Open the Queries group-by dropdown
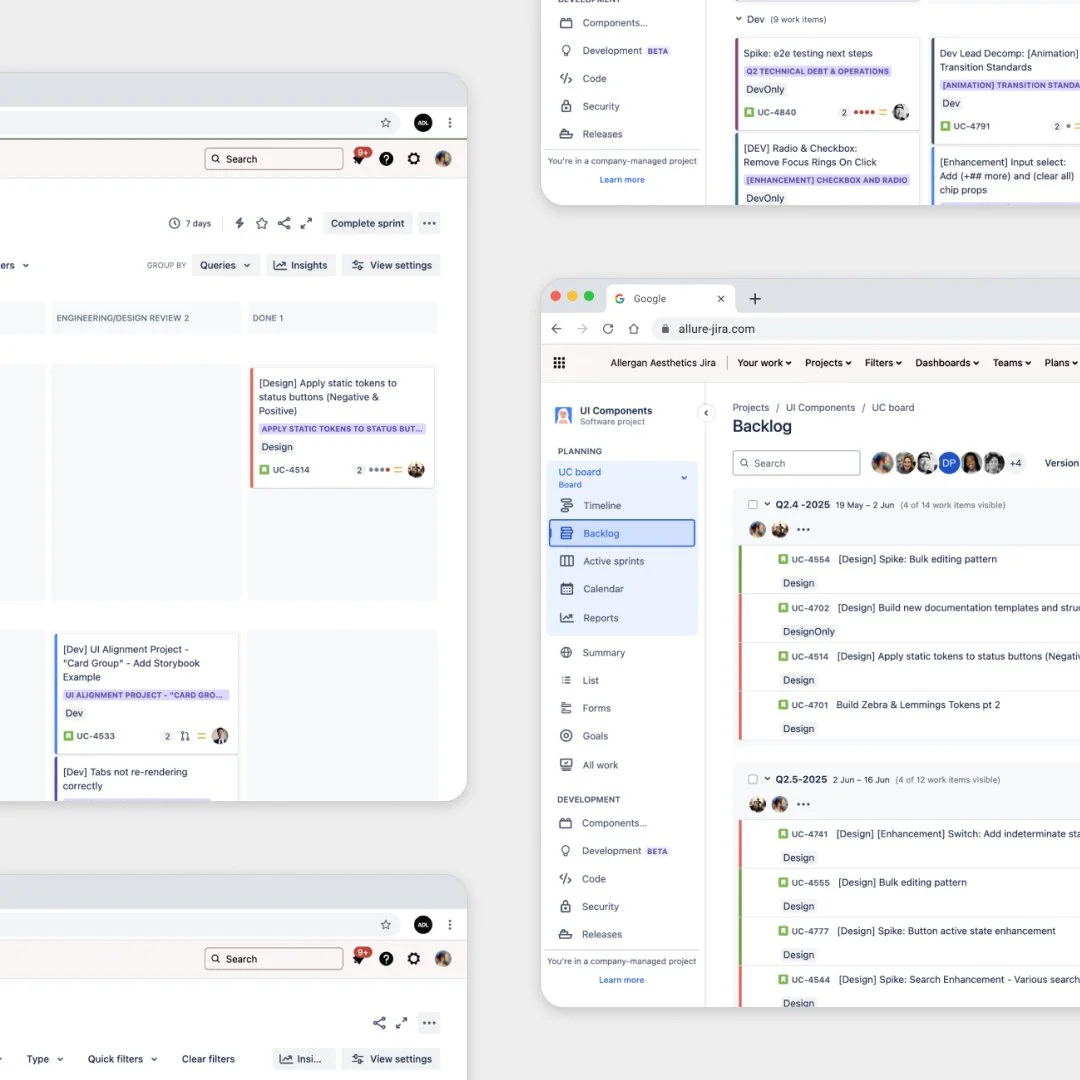Screen dimensions: 1080x1080 click(225, 265)
